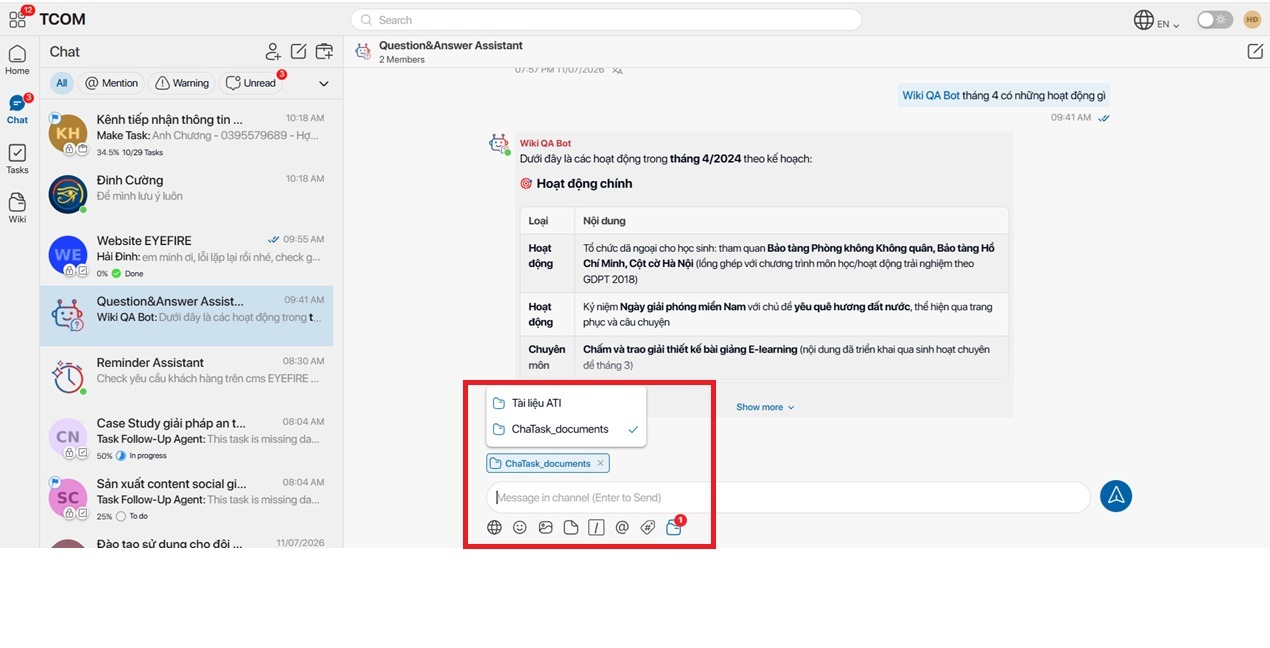Viewport: 1270px width, 648px height.
Task: Click the In progress status label
Action: [x=148, y=455]
